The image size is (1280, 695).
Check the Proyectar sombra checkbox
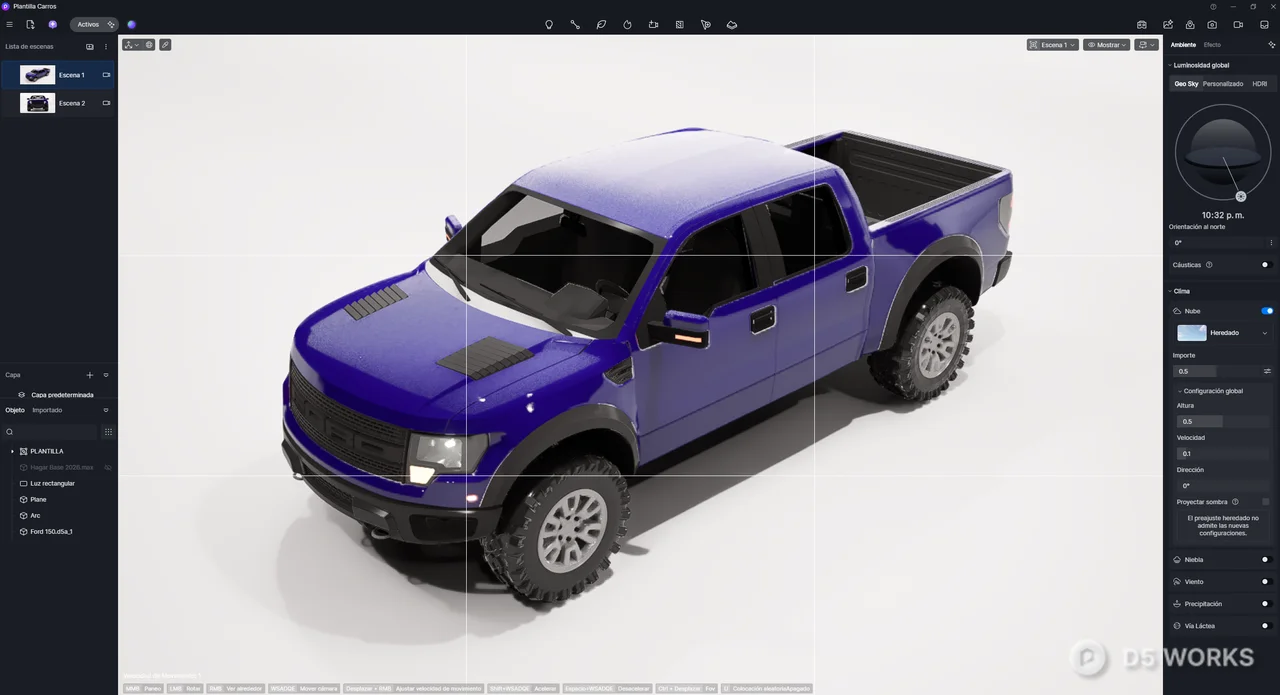coord(1266,502)
